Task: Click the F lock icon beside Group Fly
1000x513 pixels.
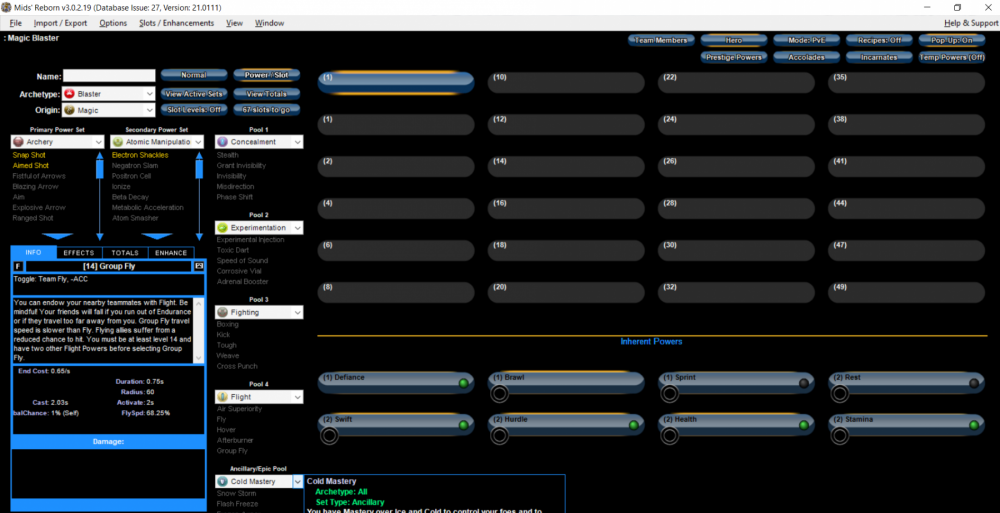Action: (16, 266)
